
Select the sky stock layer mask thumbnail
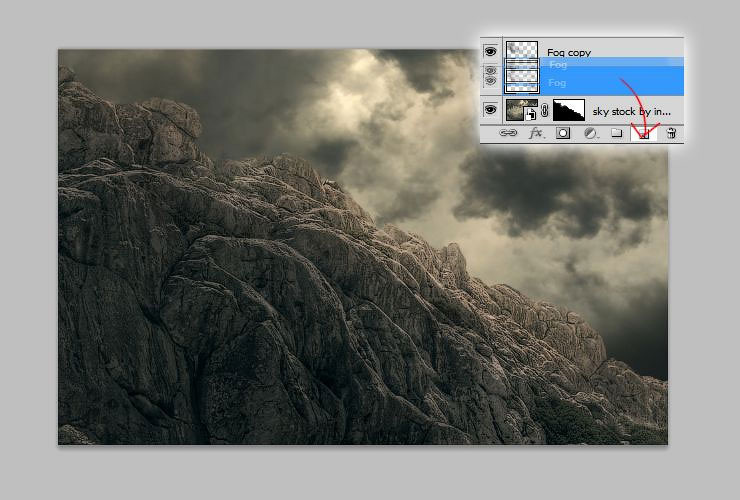[569, 110]
